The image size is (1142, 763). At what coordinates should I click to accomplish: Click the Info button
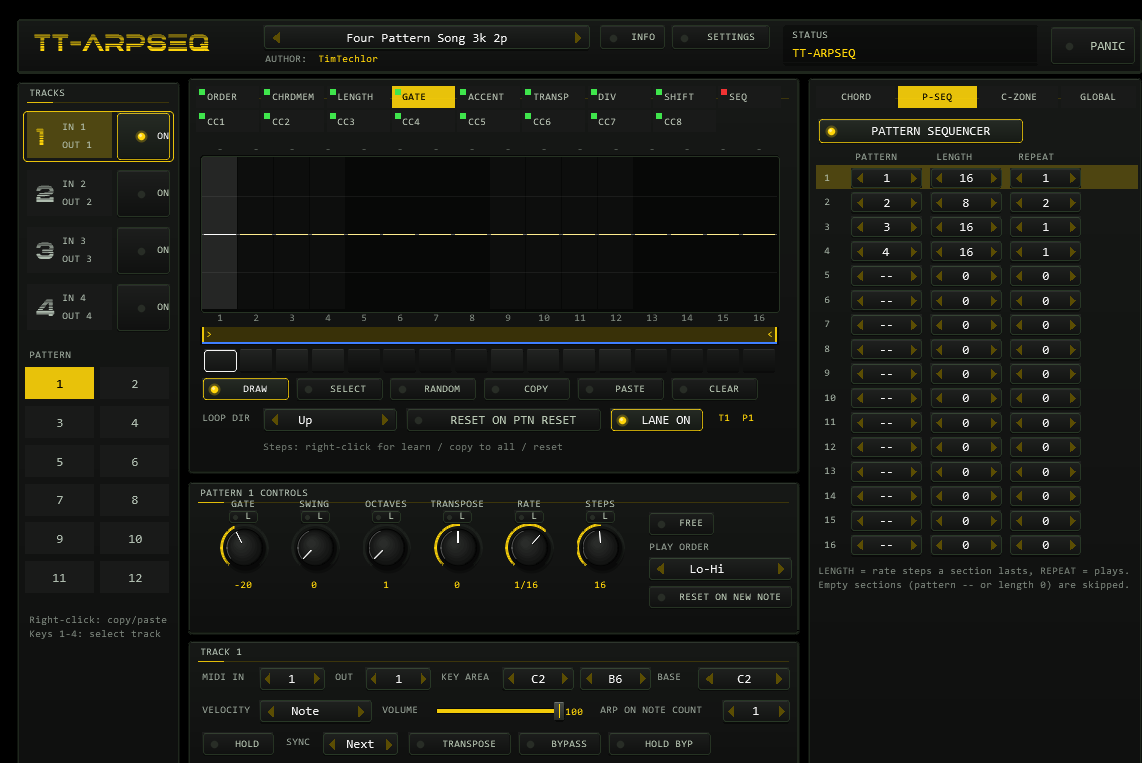(632, 37)
